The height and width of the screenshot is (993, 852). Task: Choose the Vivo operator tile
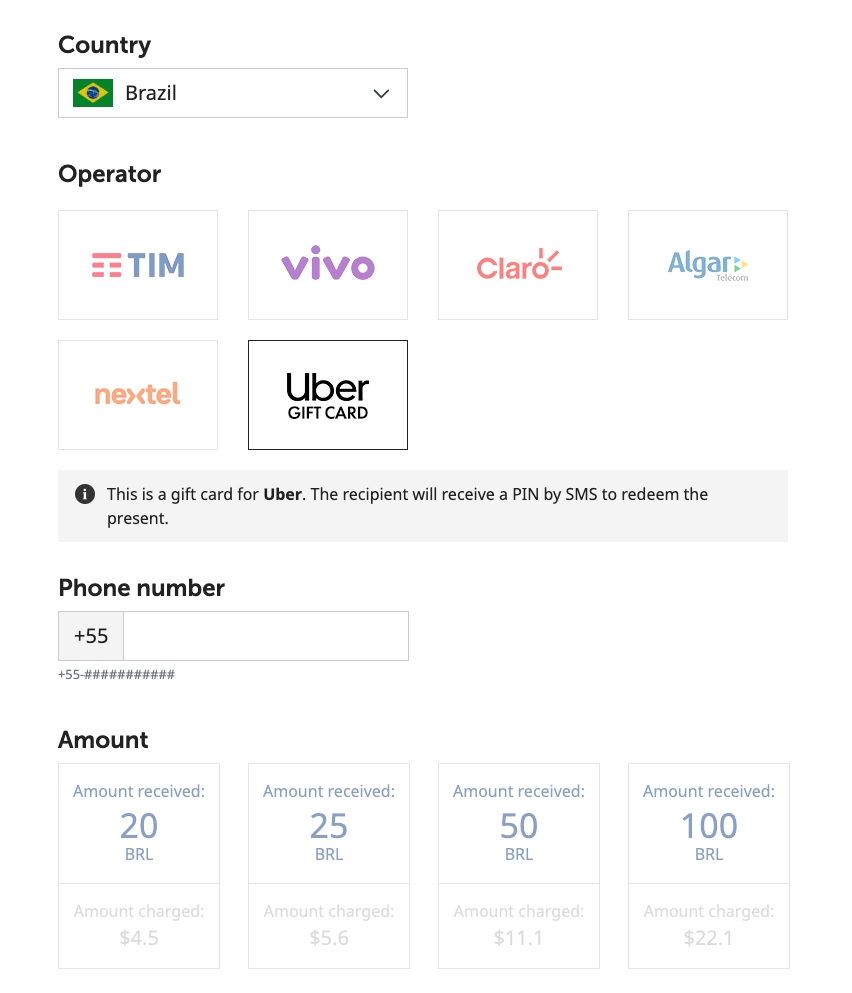click(x=327, y=265)
